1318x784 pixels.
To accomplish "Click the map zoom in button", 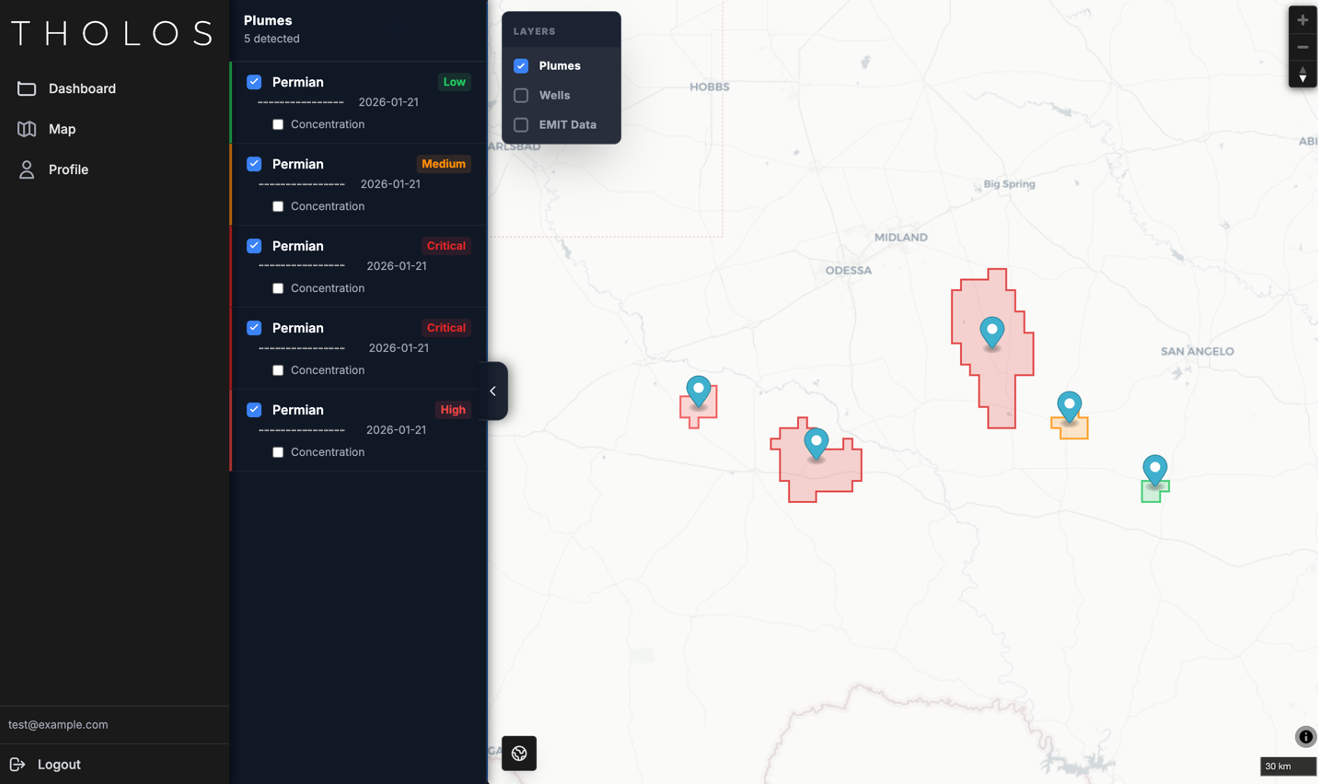I will [1302, 20].
